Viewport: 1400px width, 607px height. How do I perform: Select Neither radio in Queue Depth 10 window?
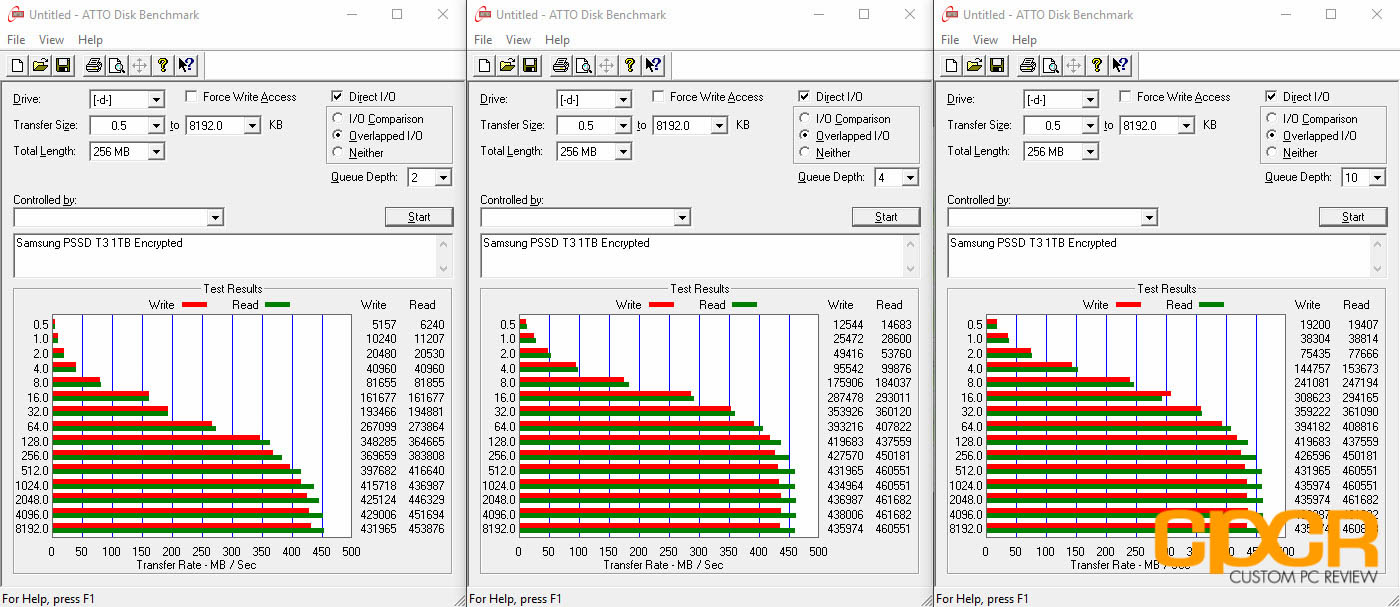click(x=1273, y=153)
